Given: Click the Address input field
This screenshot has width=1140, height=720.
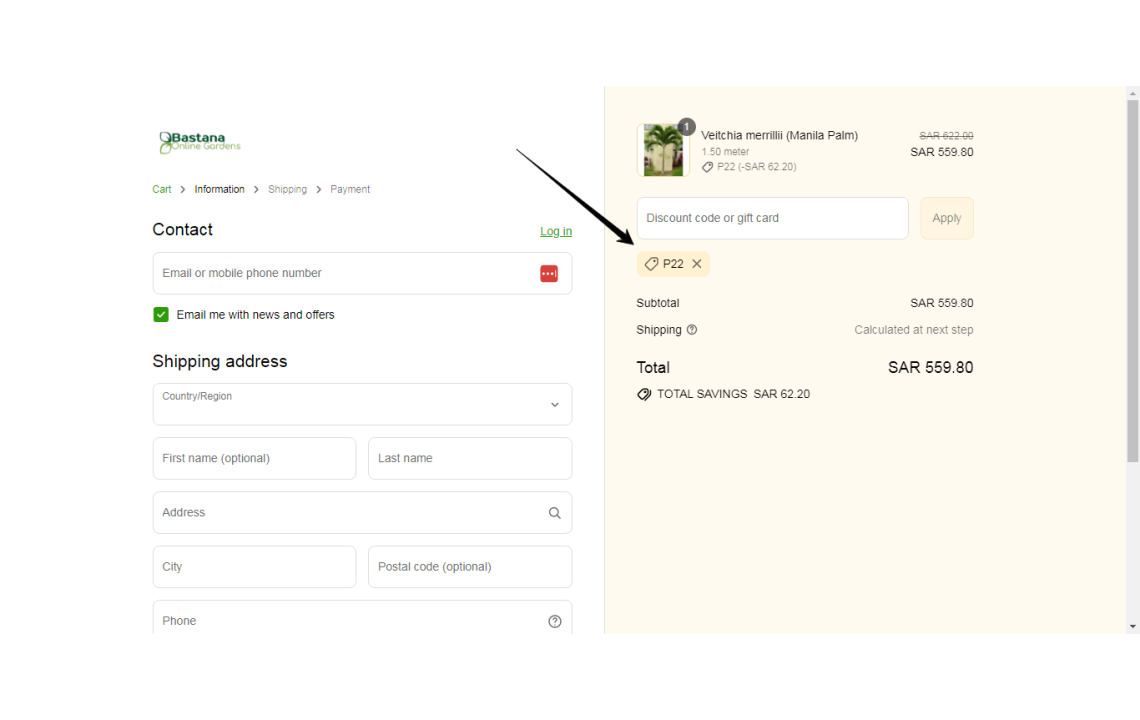Looking at the screenshot, I should 362,513.
